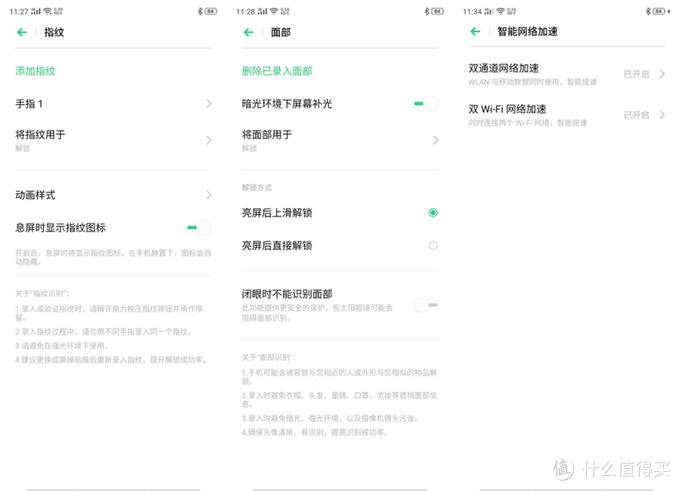Go back from the 面部 screen
Screen dimensions: 680x491
pos(248,32)
